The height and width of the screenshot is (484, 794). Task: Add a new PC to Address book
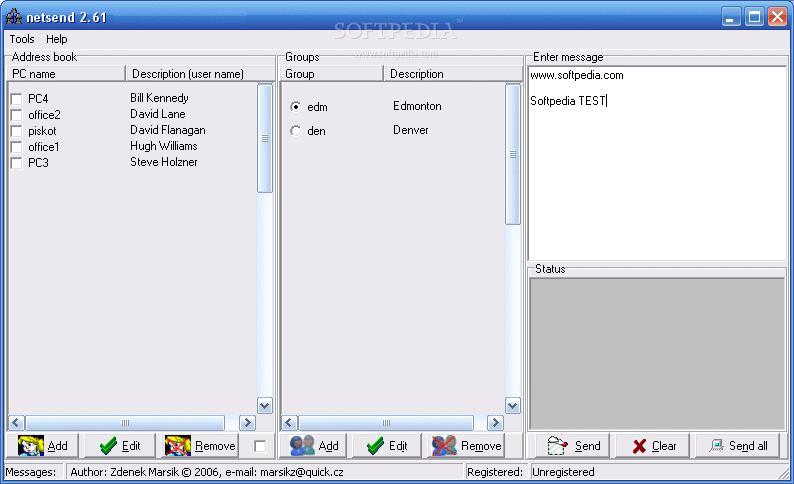(x=43, y=446)
